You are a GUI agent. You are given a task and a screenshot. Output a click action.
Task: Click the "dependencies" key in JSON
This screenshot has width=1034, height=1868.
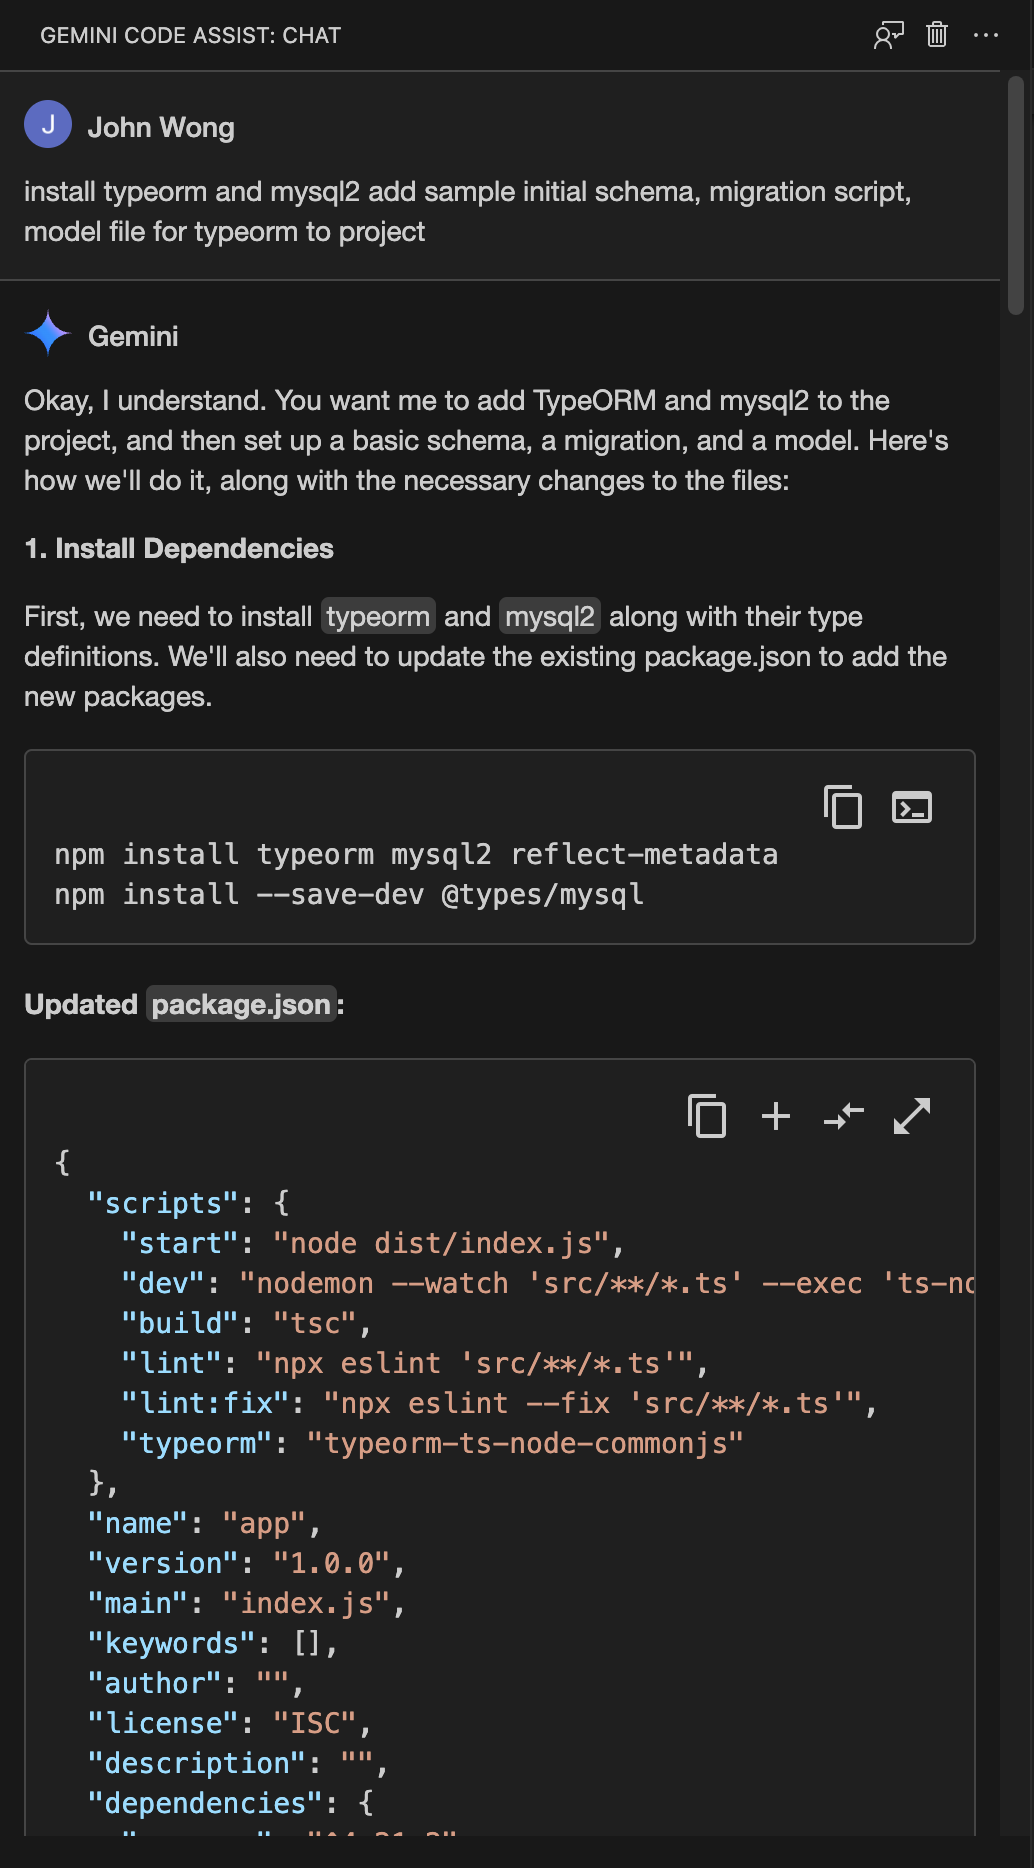pyautogui.click(x=205, y=1803)
